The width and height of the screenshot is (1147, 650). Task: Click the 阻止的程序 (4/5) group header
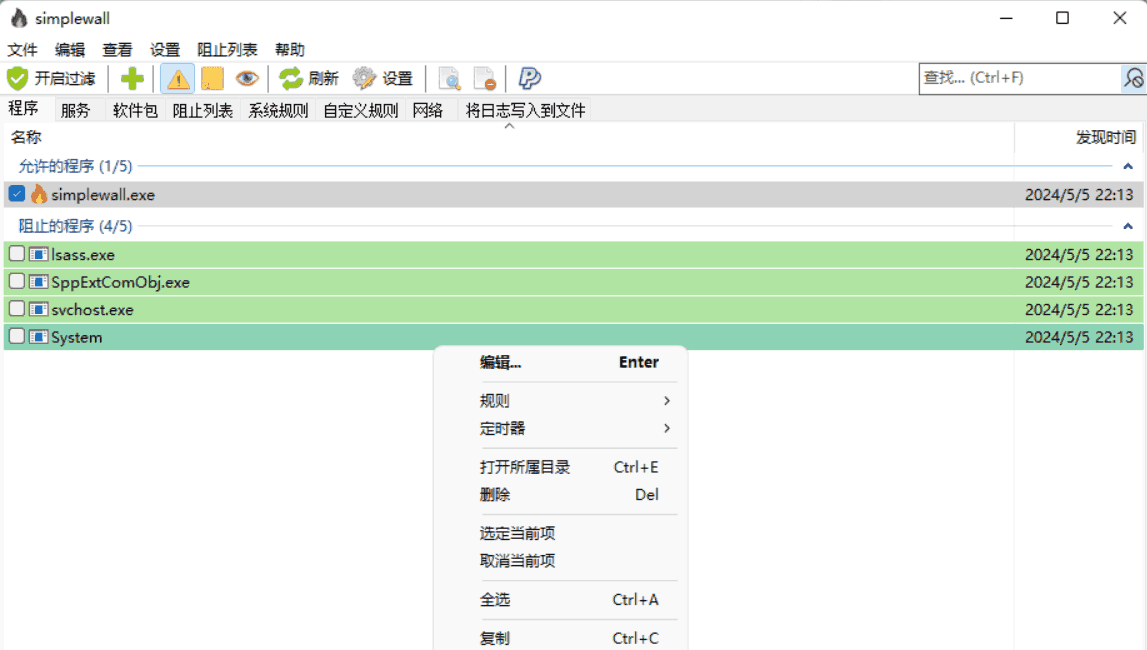(75, 227)
